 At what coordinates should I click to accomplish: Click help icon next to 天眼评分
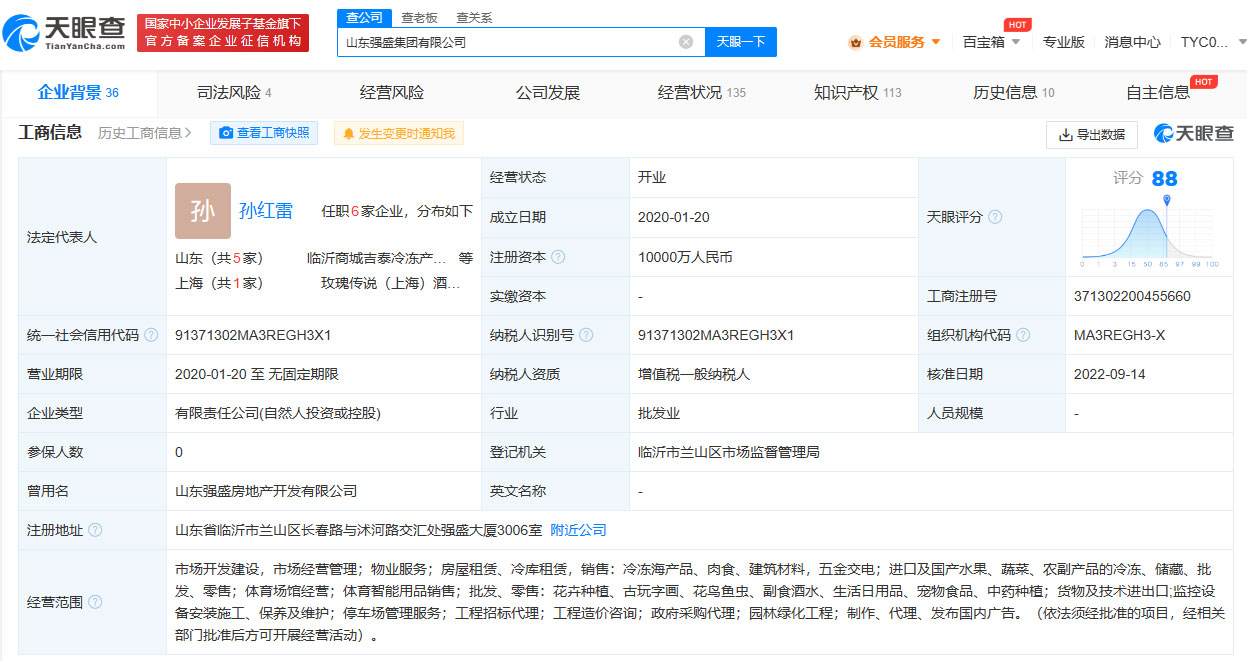click(x=995, y=217)
